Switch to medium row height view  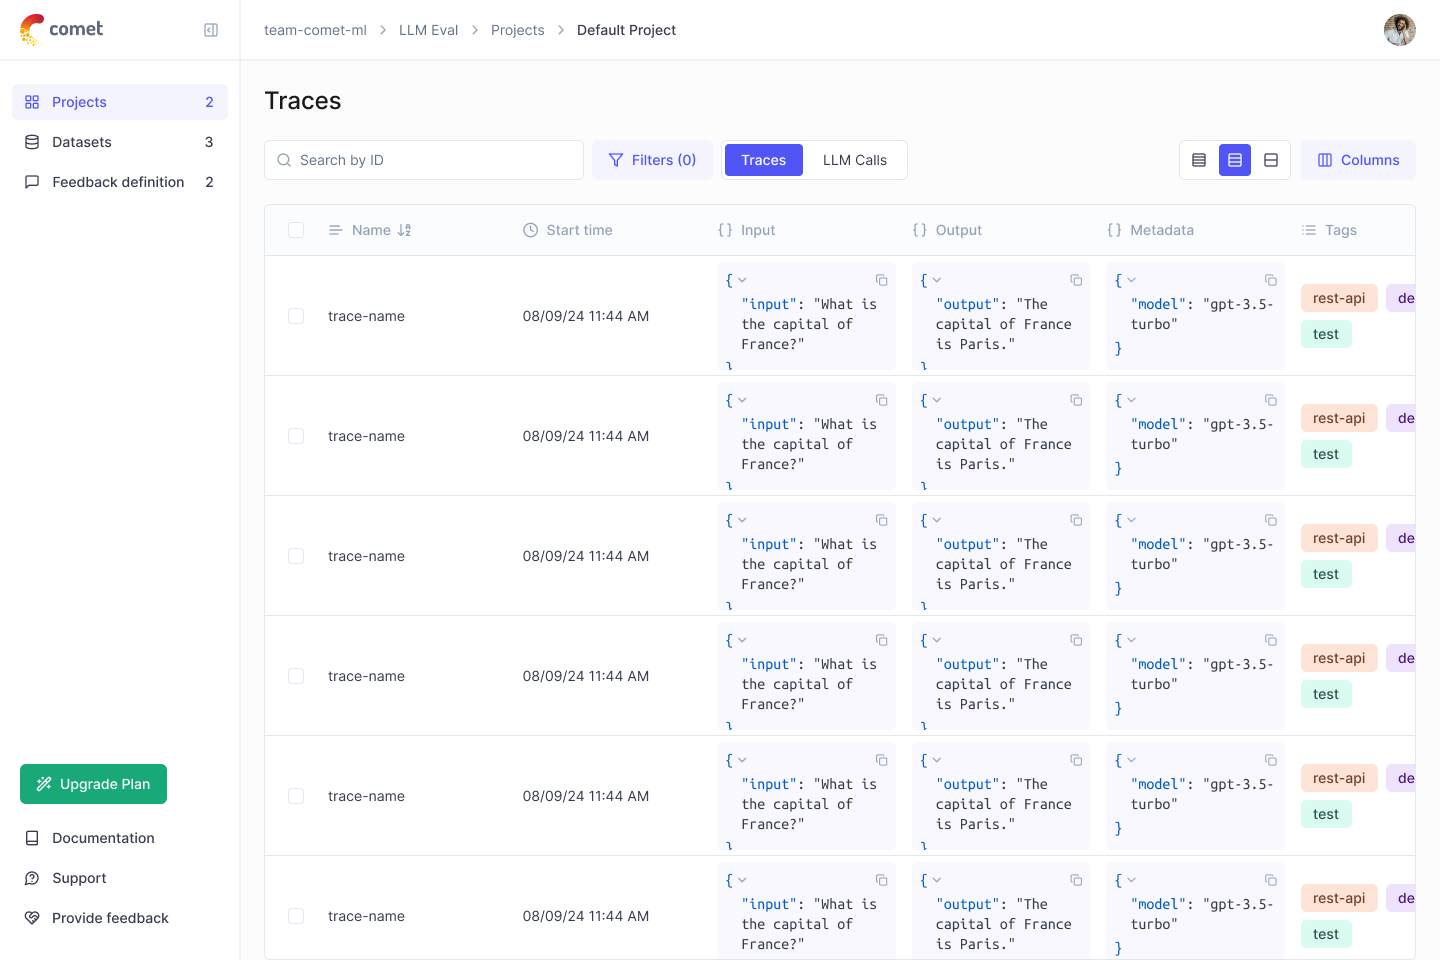tap(1235, 160)
